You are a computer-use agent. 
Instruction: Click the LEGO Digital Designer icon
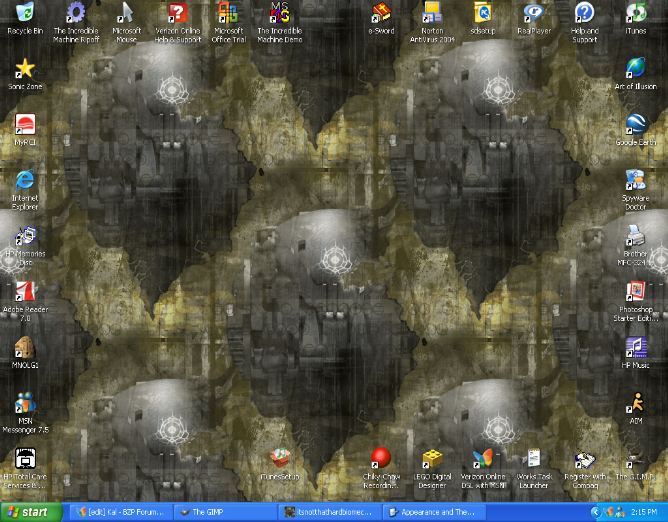(x=432, y=459)
